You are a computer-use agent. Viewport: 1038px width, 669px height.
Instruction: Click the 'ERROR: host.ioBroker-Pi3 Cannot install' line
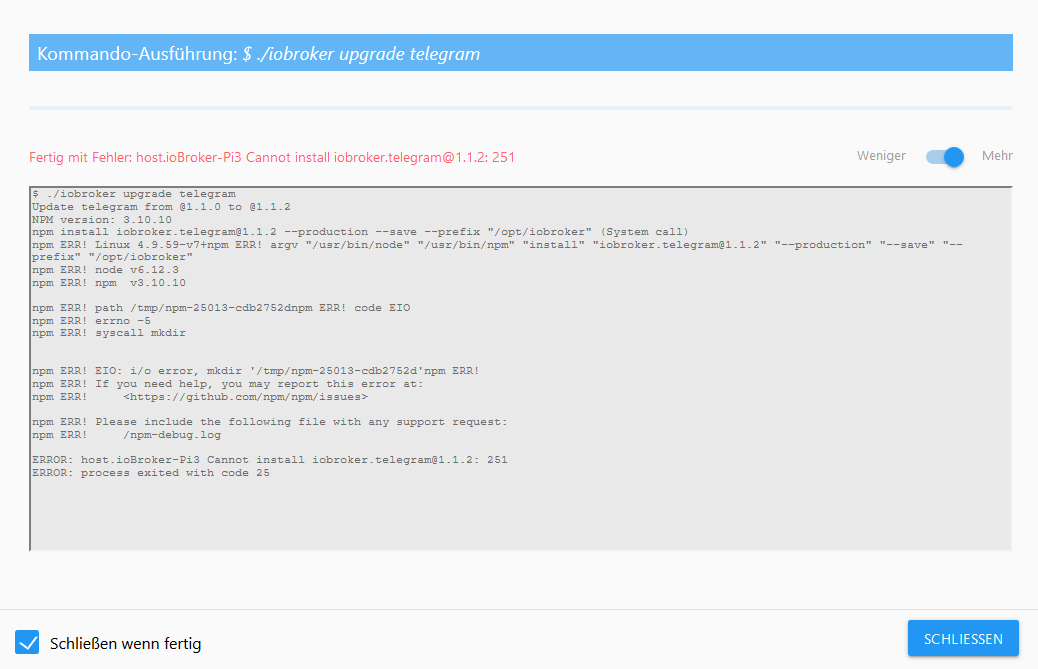click(269, 460)
